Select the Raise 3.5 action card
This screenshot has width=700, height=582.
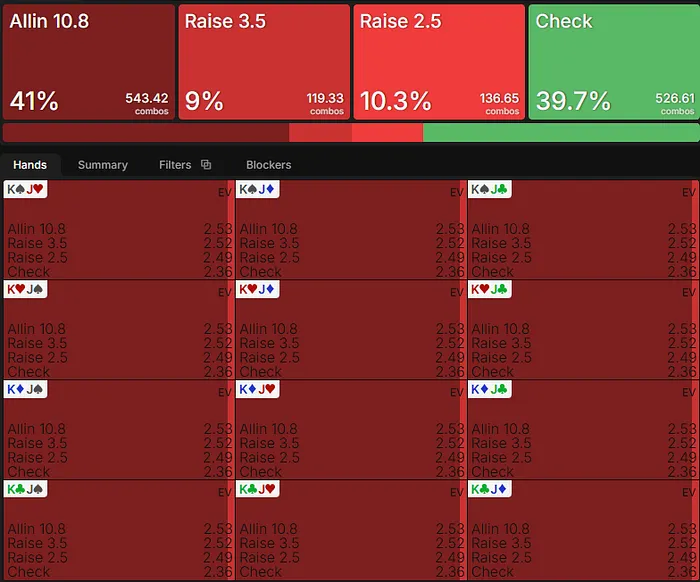264,62
